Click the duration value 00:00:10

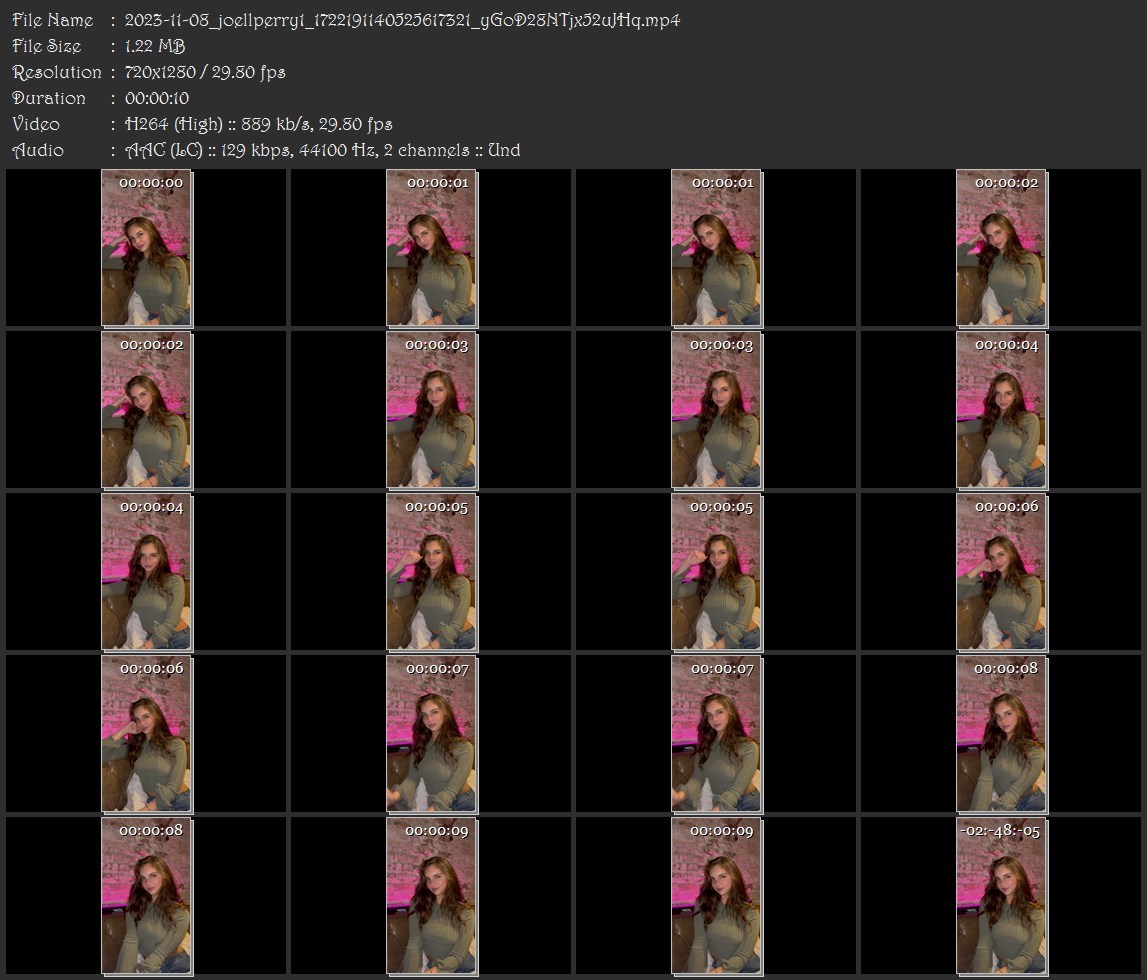pos(157,98)
